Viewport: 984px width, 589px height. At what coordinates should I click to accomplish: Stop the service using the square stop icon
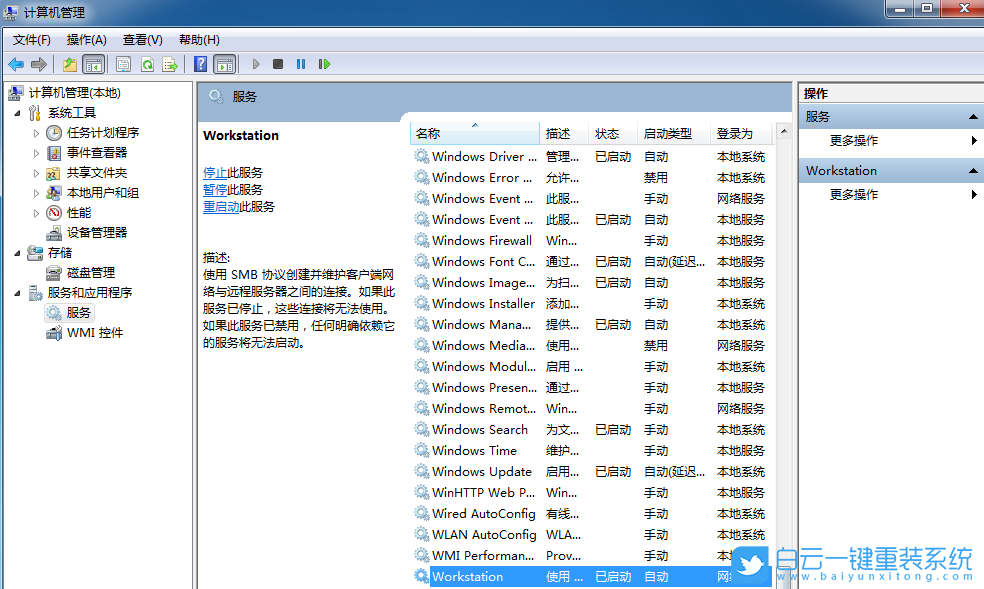pos(278,64)
